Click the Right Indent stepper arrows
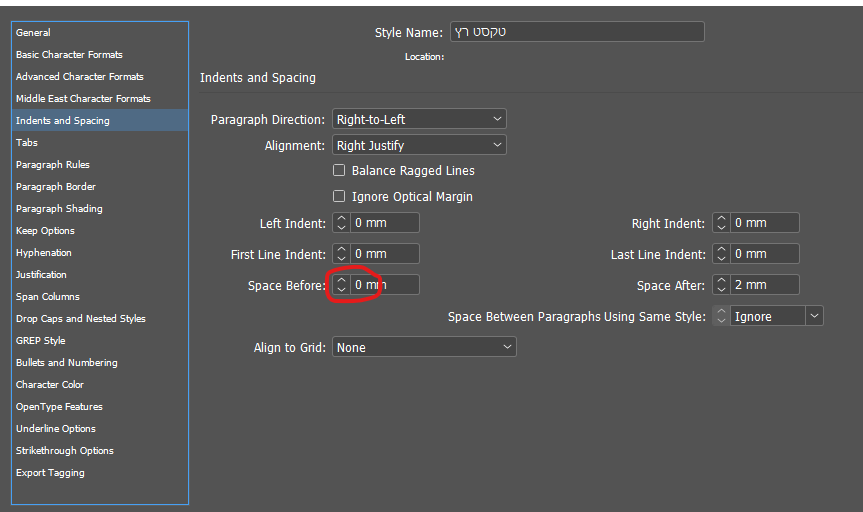The height and width of the screenshot is (512, 863). pos(721,224)
